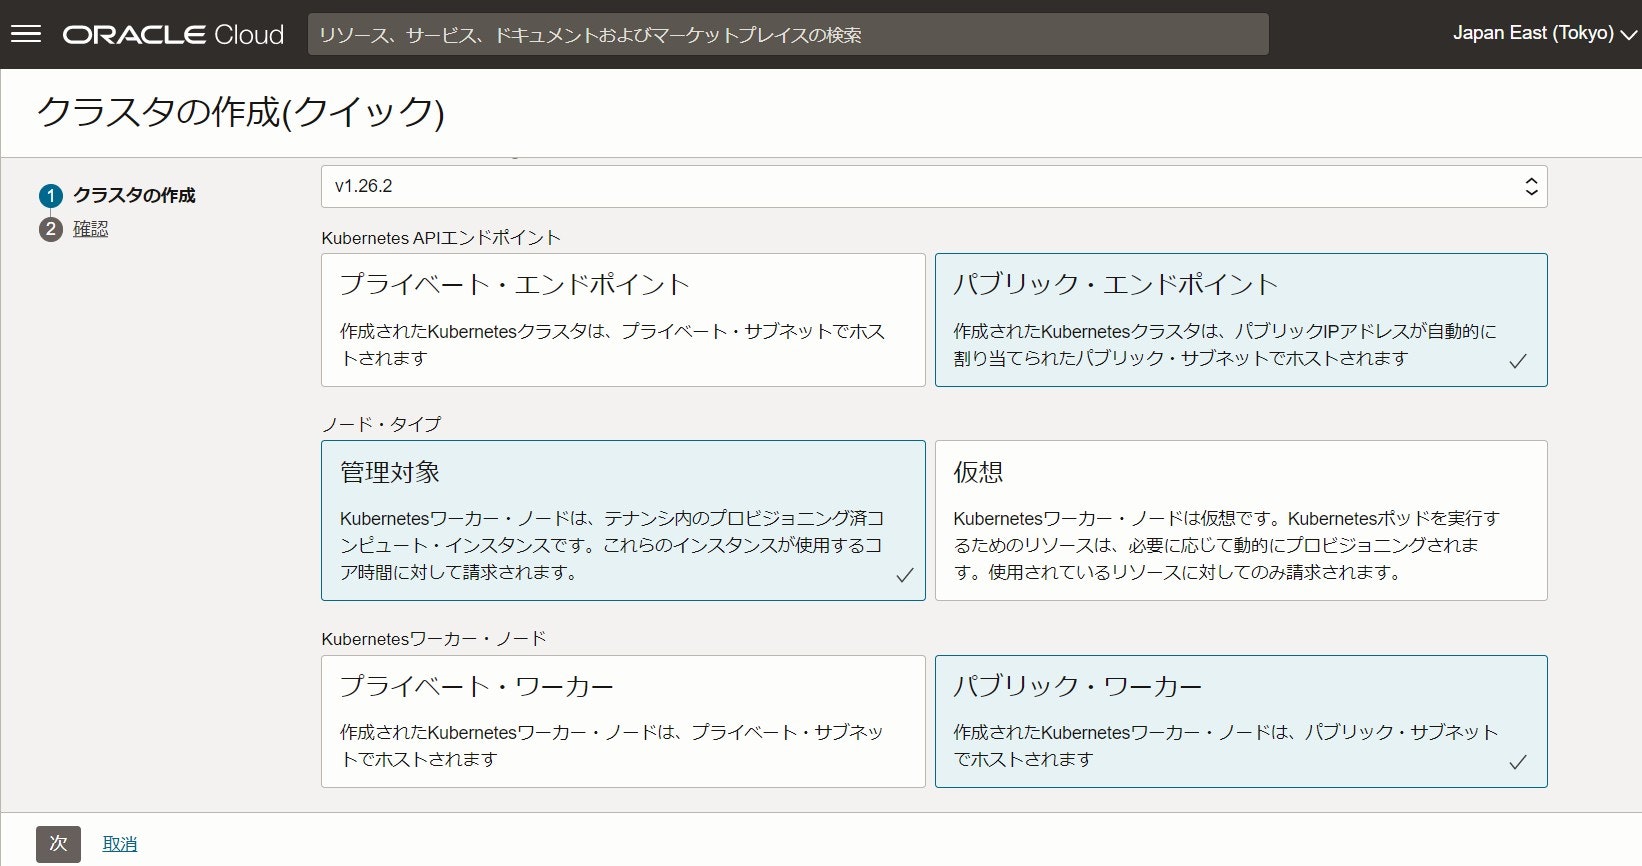Click the resource and service search field

[x=788, y=34]
